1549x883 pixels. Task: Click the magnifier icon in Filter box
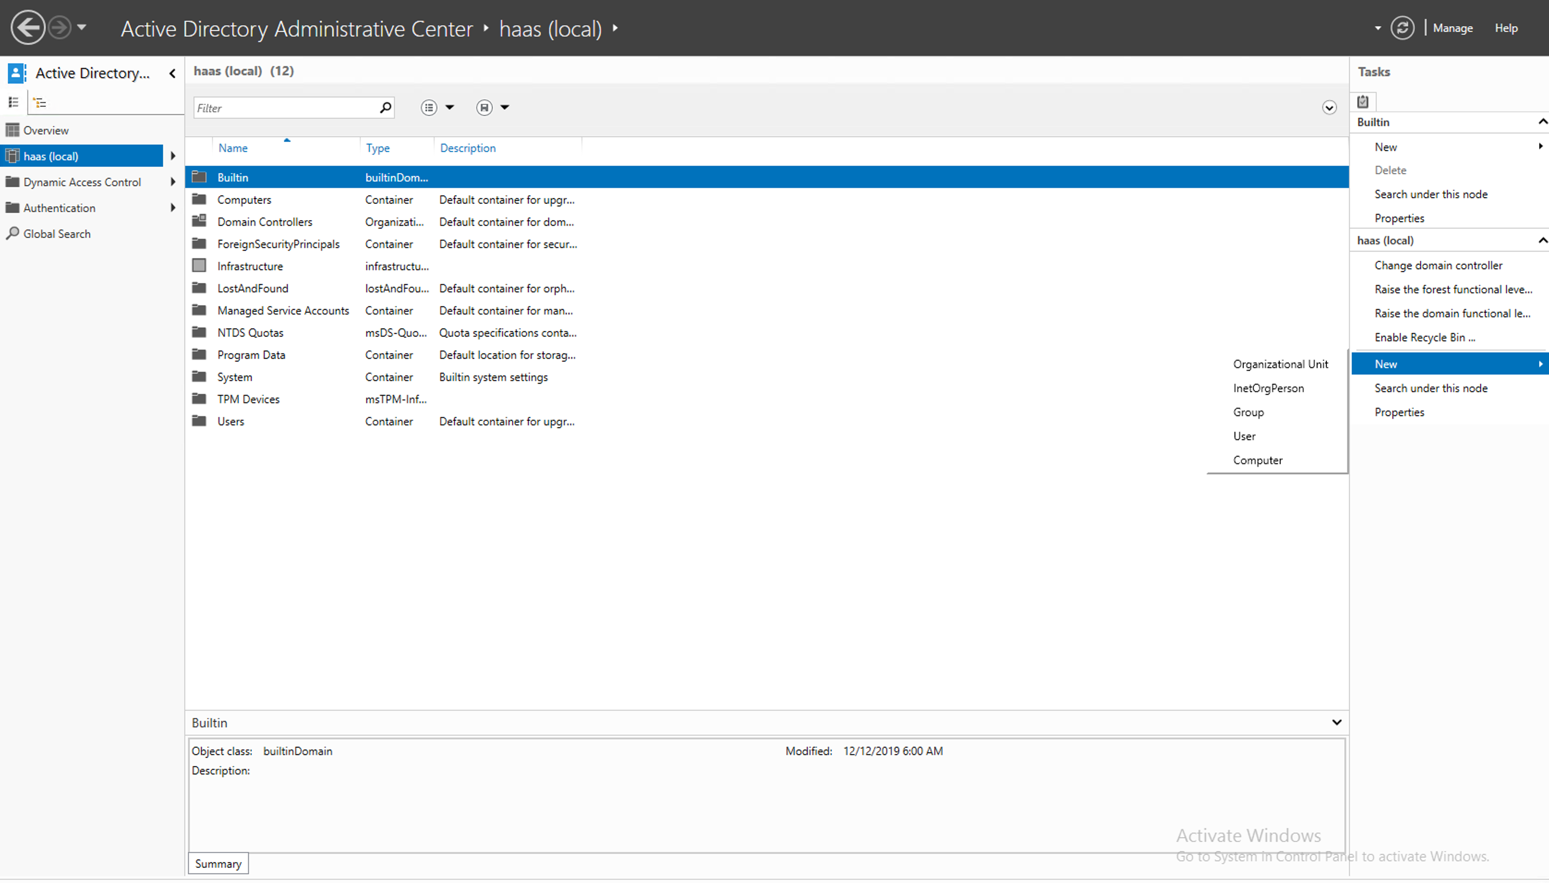coord(385,108)
